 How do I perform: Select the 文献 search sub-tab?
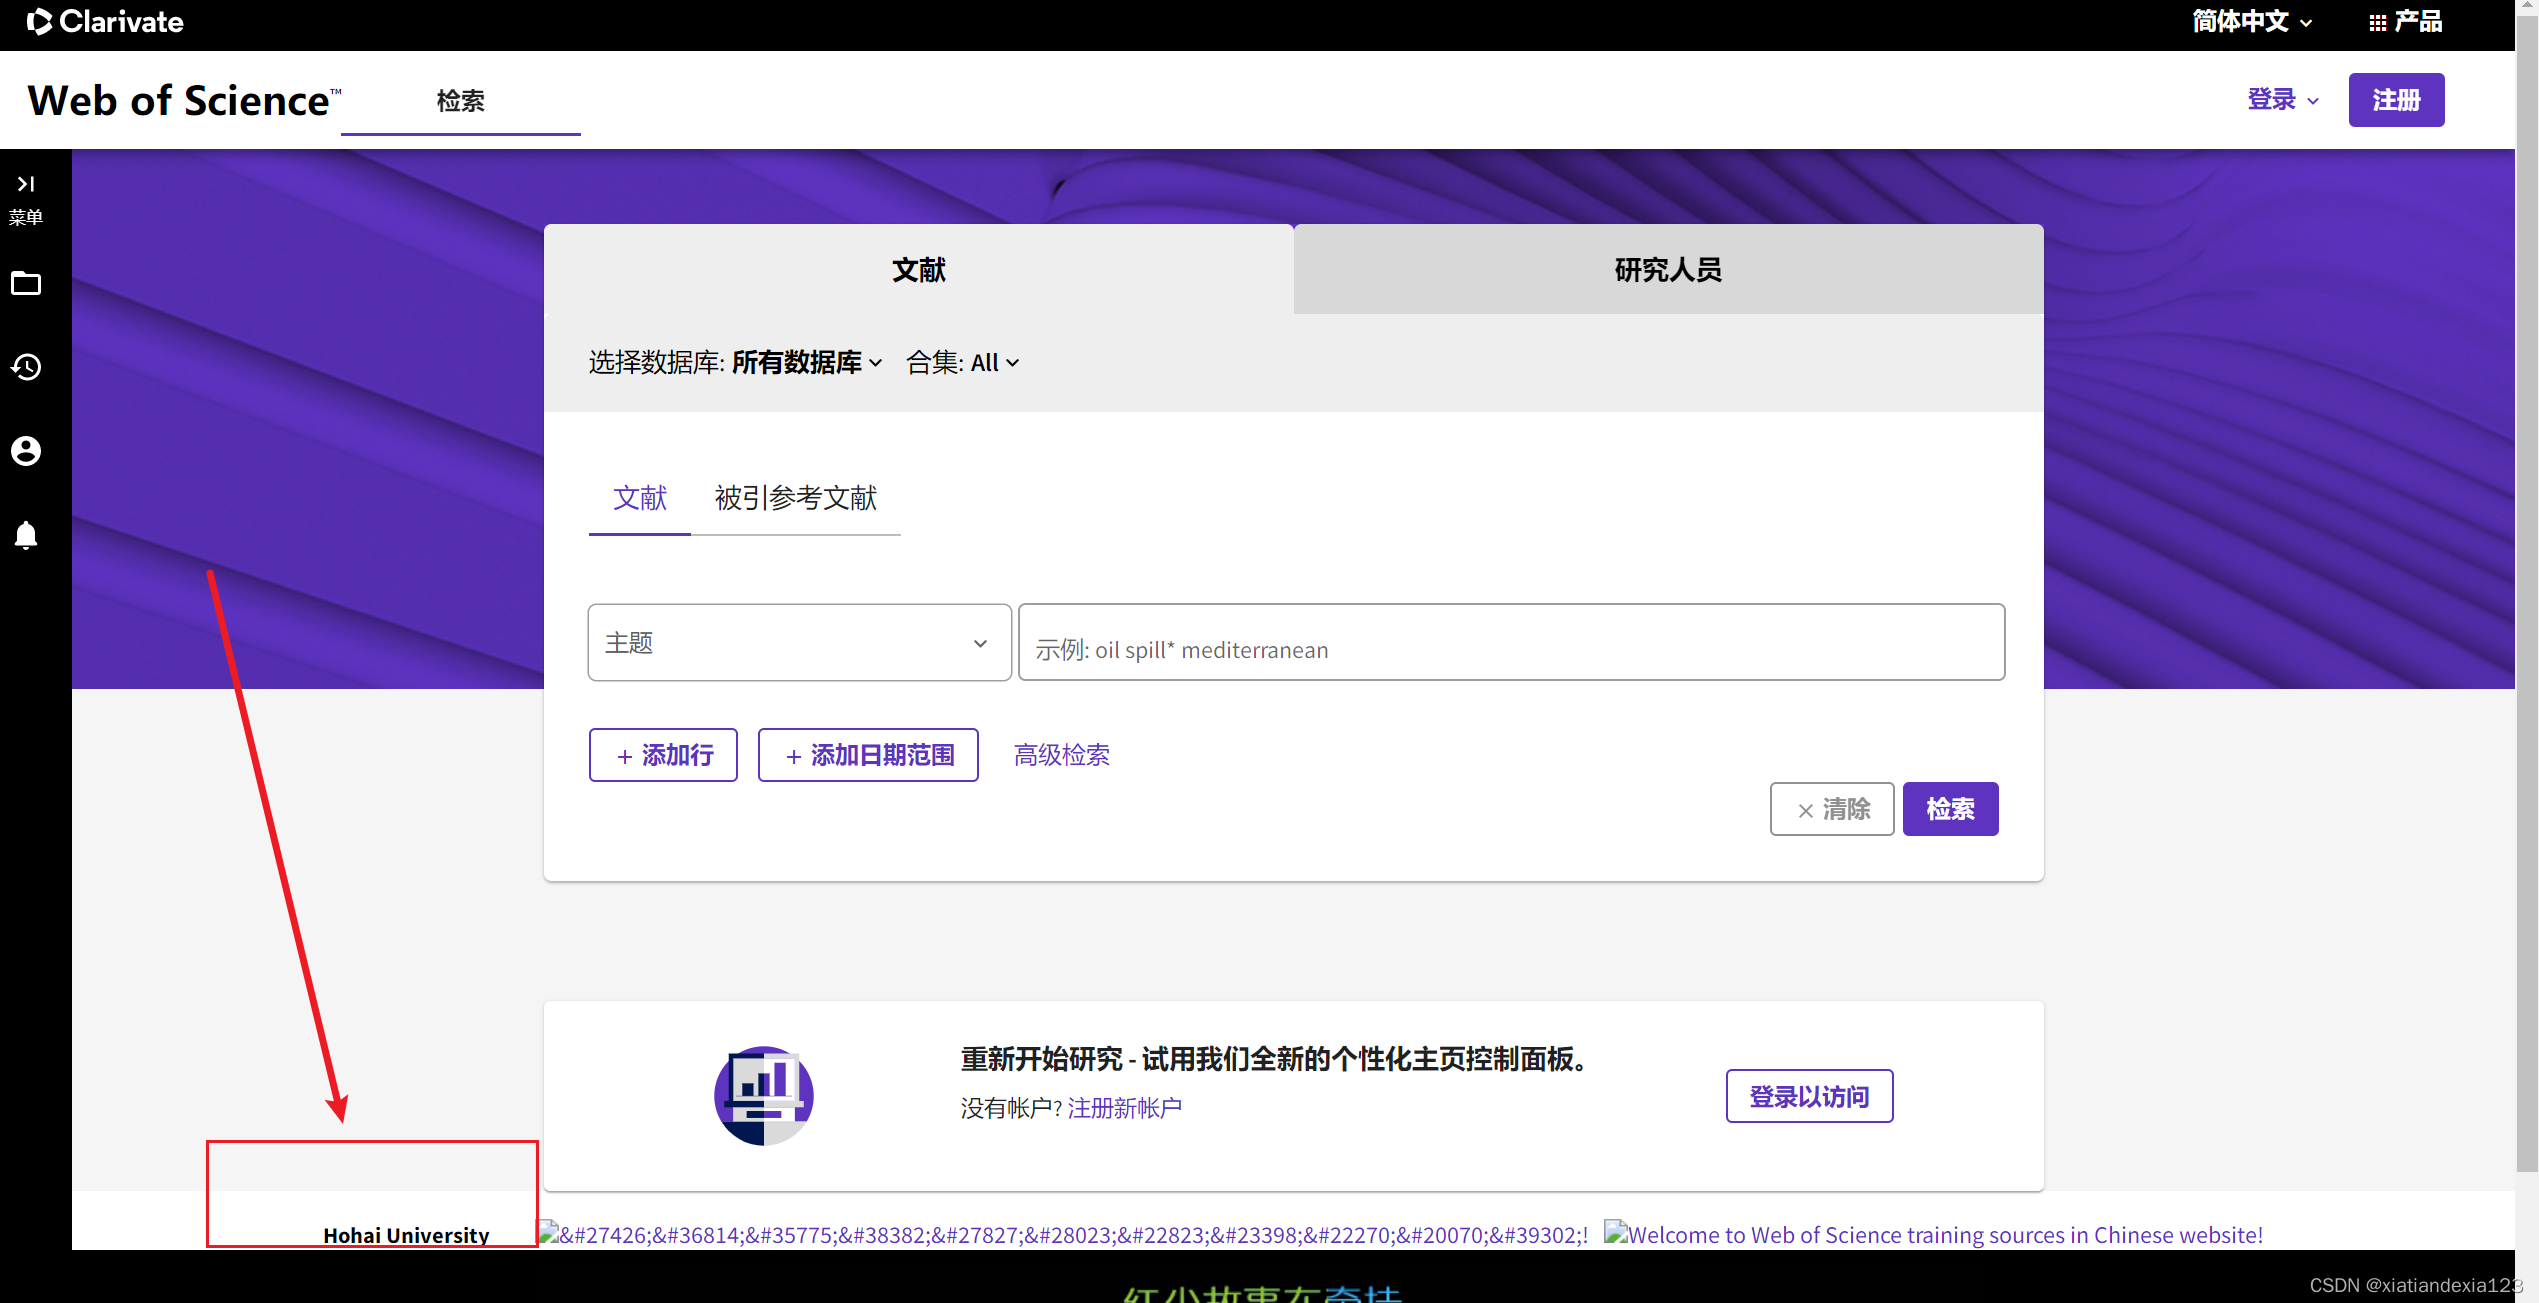640,498
